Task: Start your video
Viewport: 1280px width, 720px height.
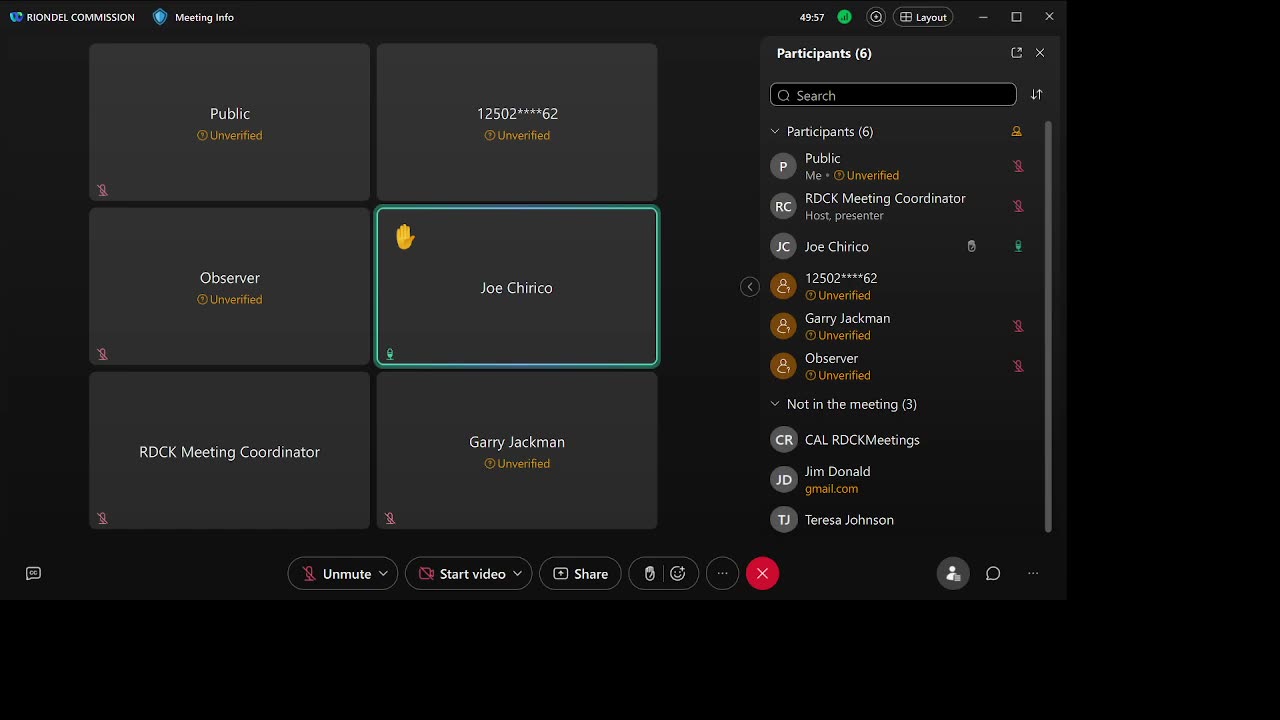Action: click(462, 574)
